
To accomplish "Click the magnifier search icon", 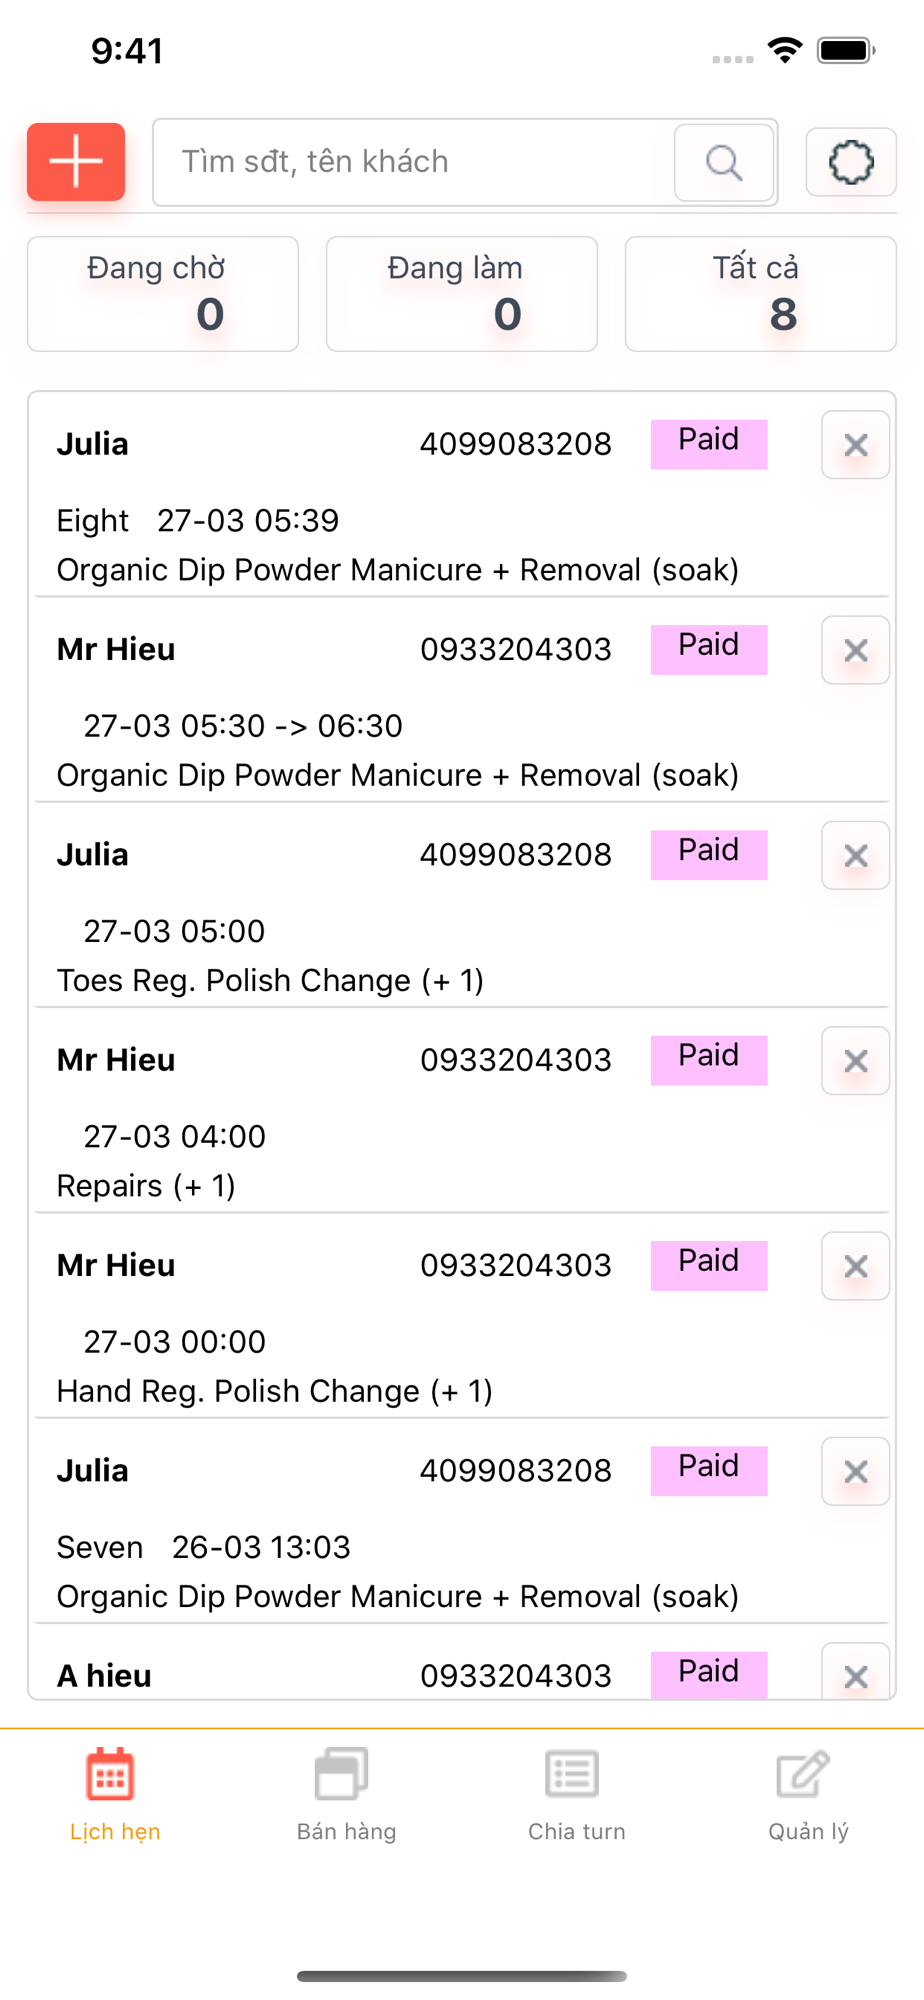I will pos(724,162).
